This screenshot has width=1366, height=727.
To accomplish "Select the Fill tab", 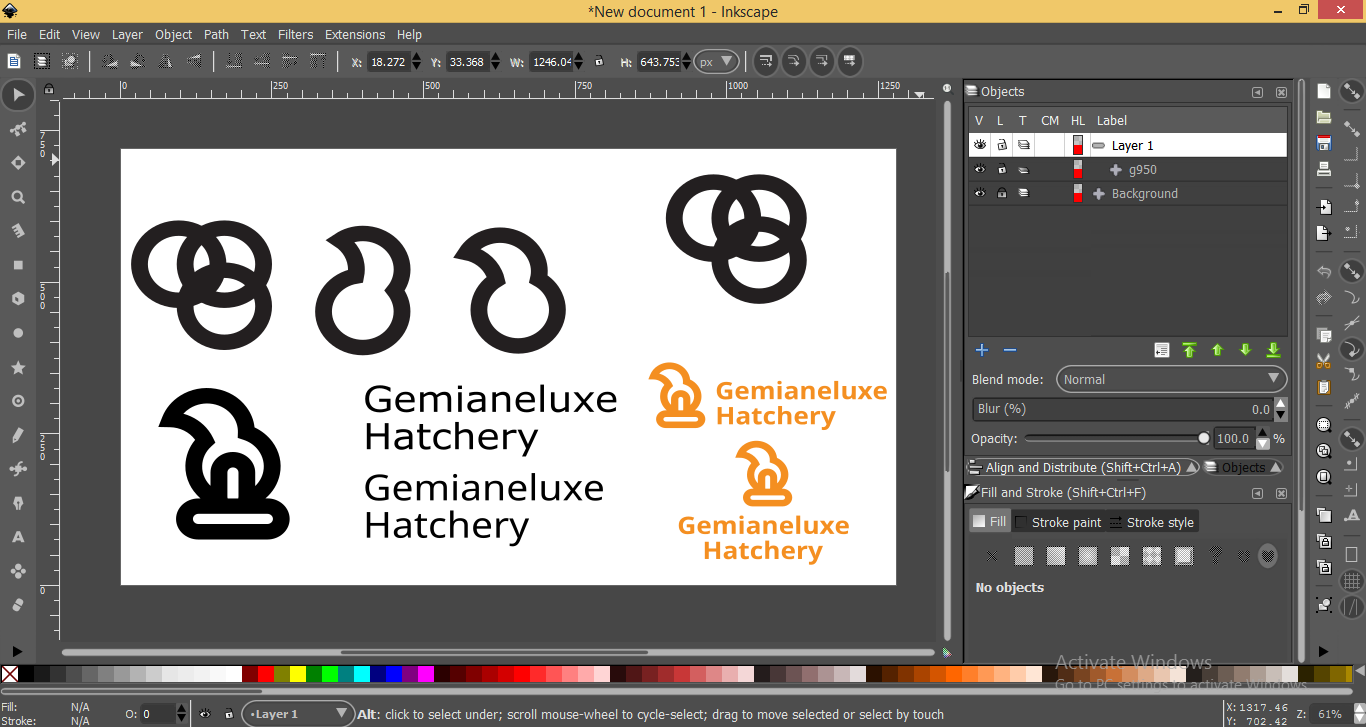I will [990, 522].
